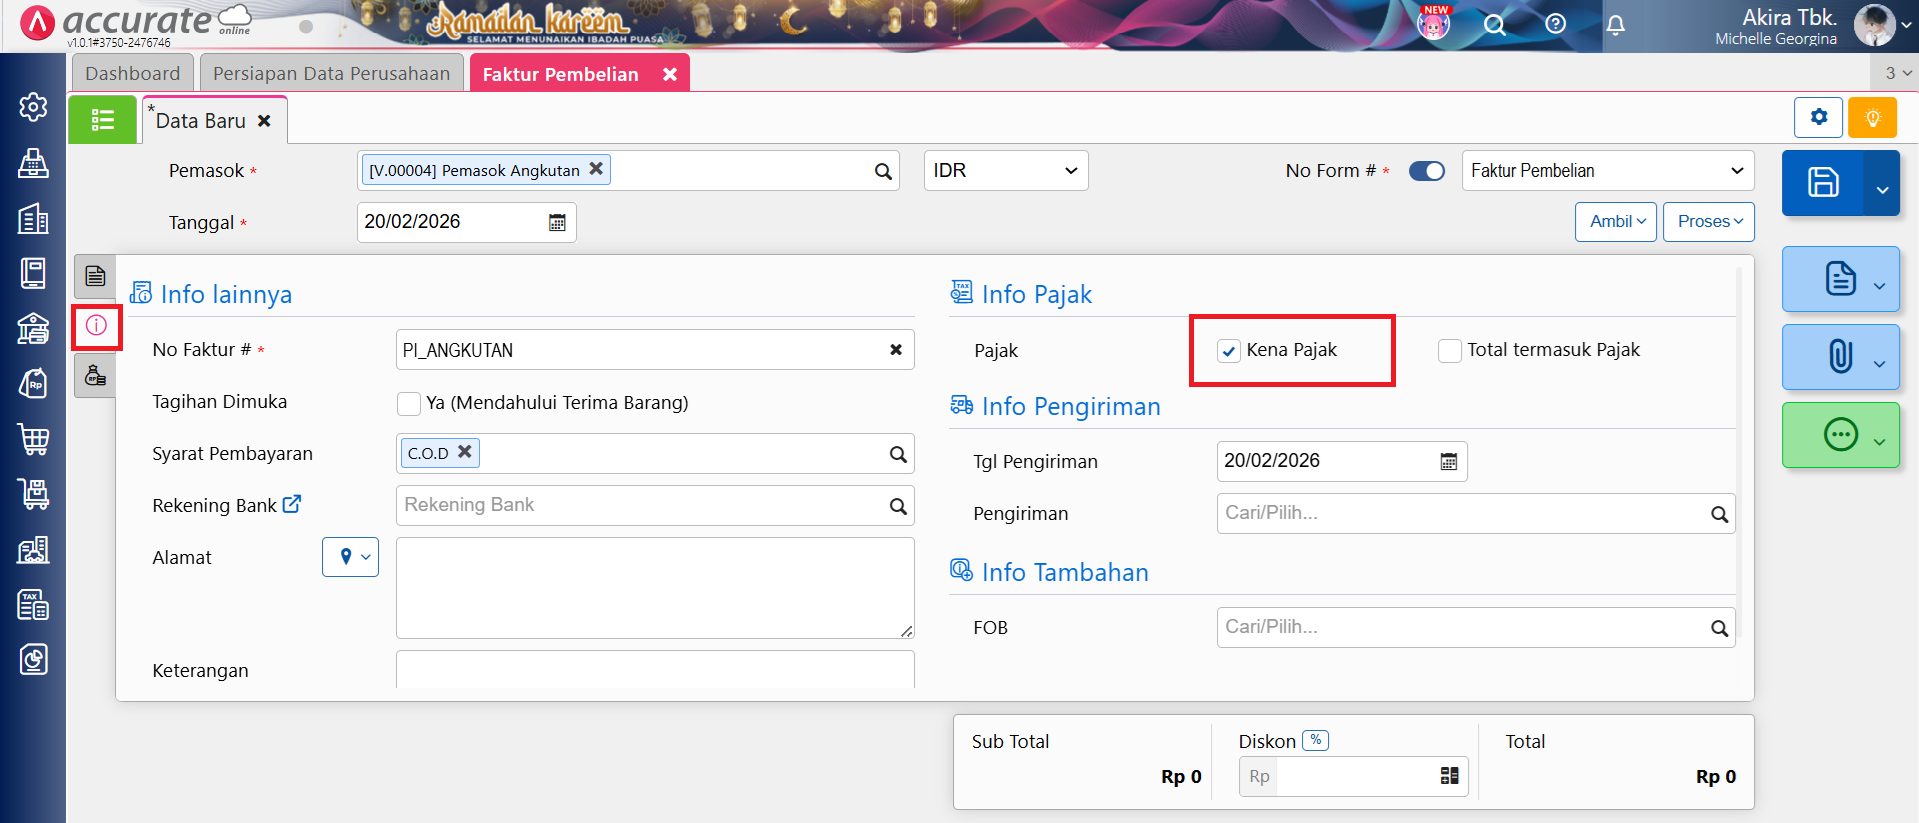Click the percent icon next to Diskon
1919x823 pixels.
(x=1315, y=740)
